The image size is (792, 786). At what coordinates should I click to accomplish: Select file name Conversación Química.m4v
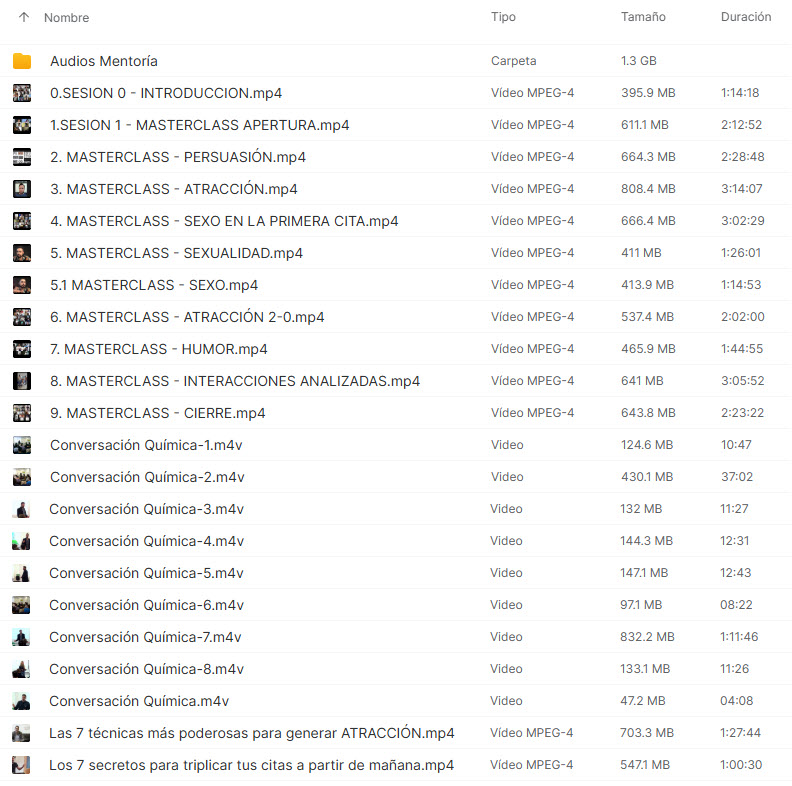[139, 701]
